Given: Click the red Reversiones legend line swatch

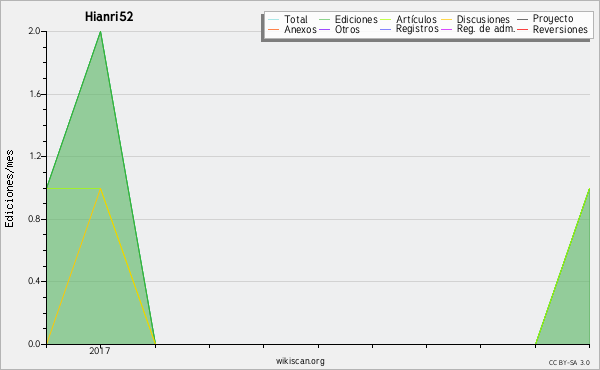Looking at the screenshot, I should (523, 29).
